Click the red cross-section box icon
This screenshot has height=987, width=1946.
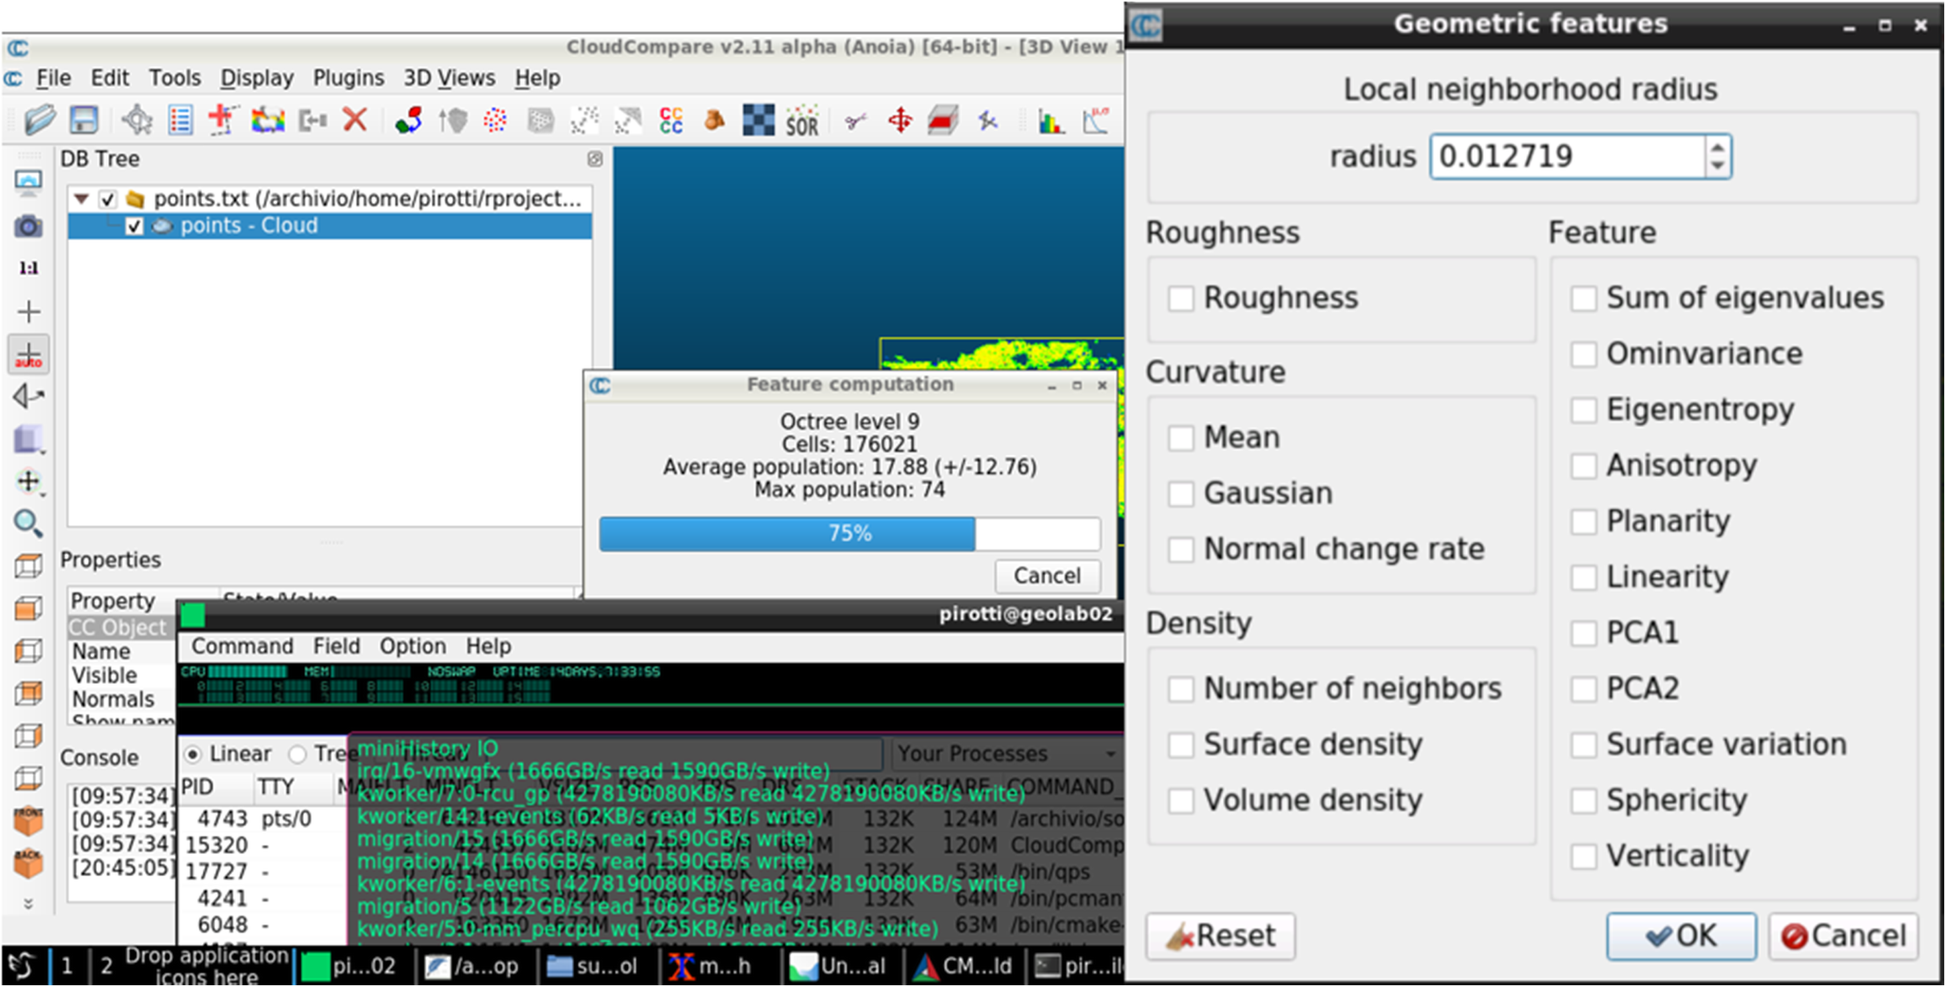(x=943, y=121)
